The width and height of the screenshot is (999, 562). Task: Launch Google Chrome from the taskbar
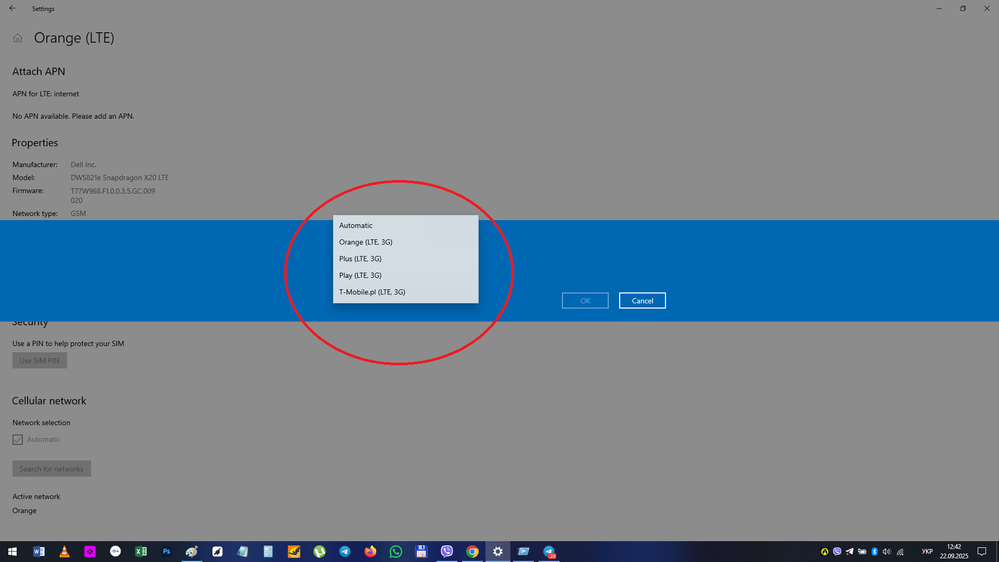[472, 552]
